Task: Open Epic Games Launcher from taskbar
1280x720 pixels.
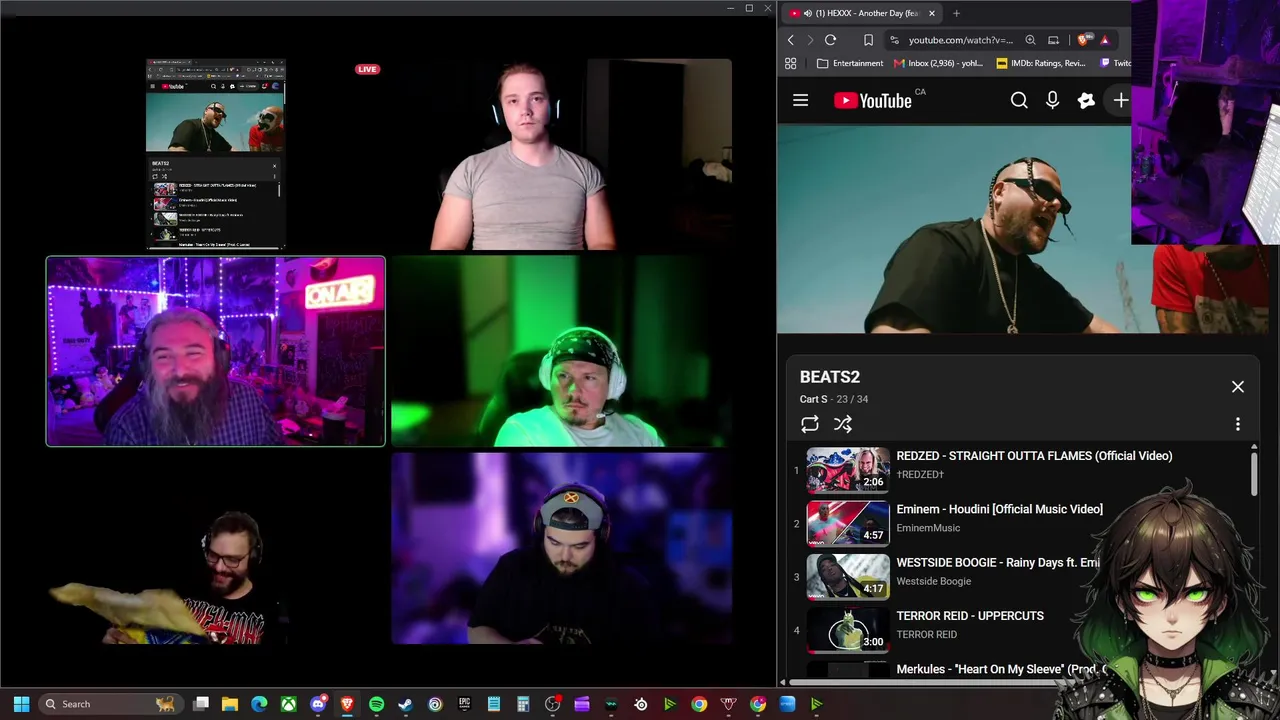Action: [x=464, y=704]
